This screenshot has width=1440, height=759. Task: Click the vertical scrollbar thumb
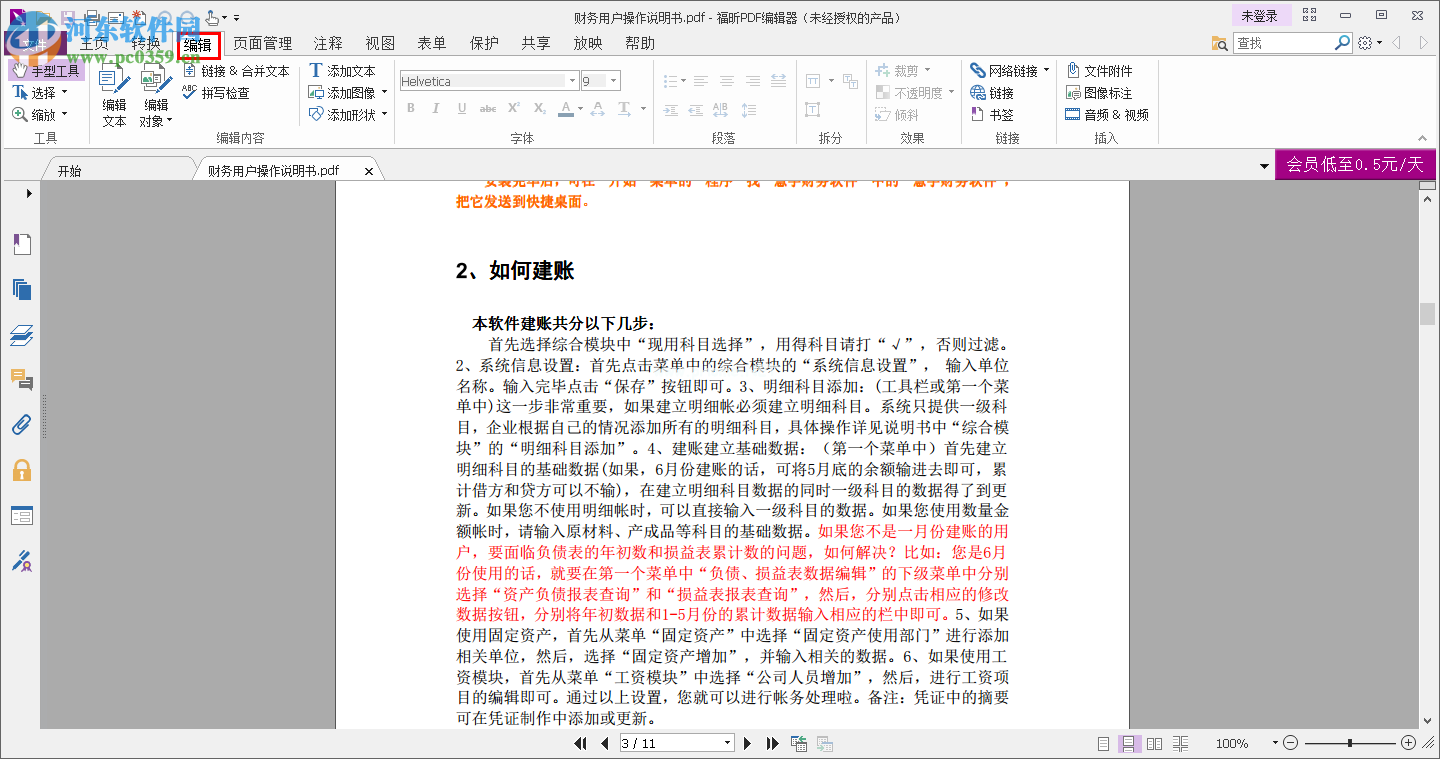[x=1428, y=314]
